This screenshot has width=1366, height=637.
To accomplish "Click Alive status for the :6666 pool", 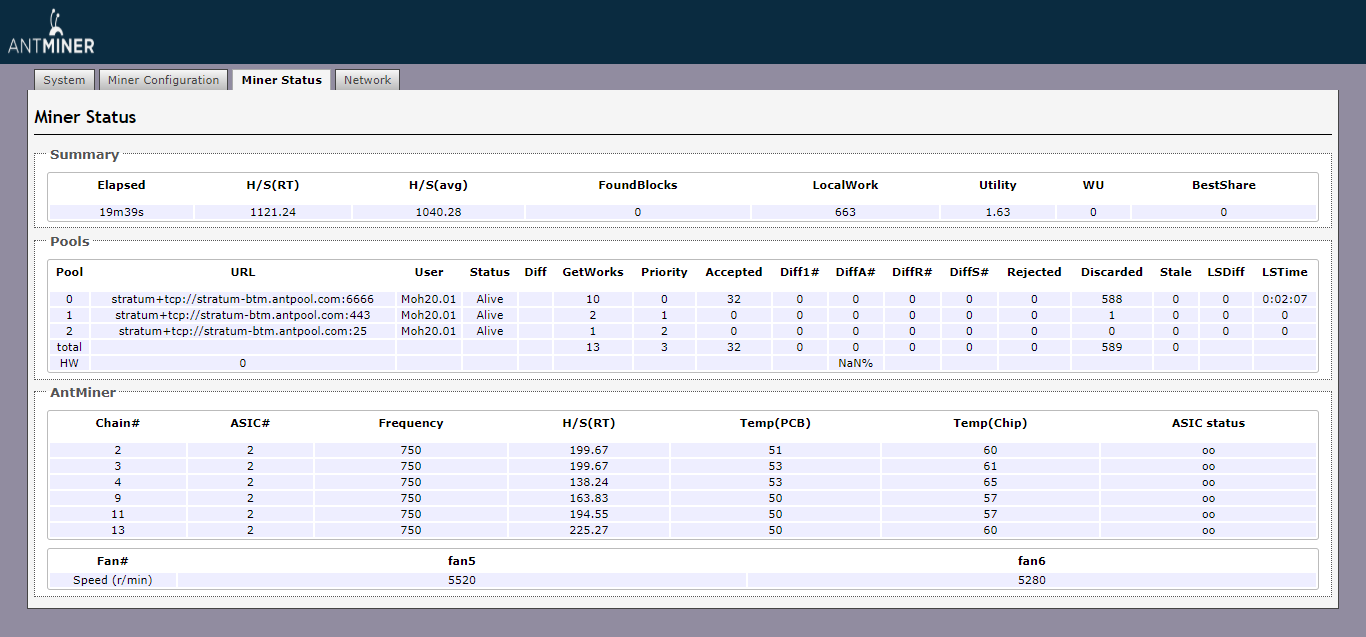I will pos(490,299).
